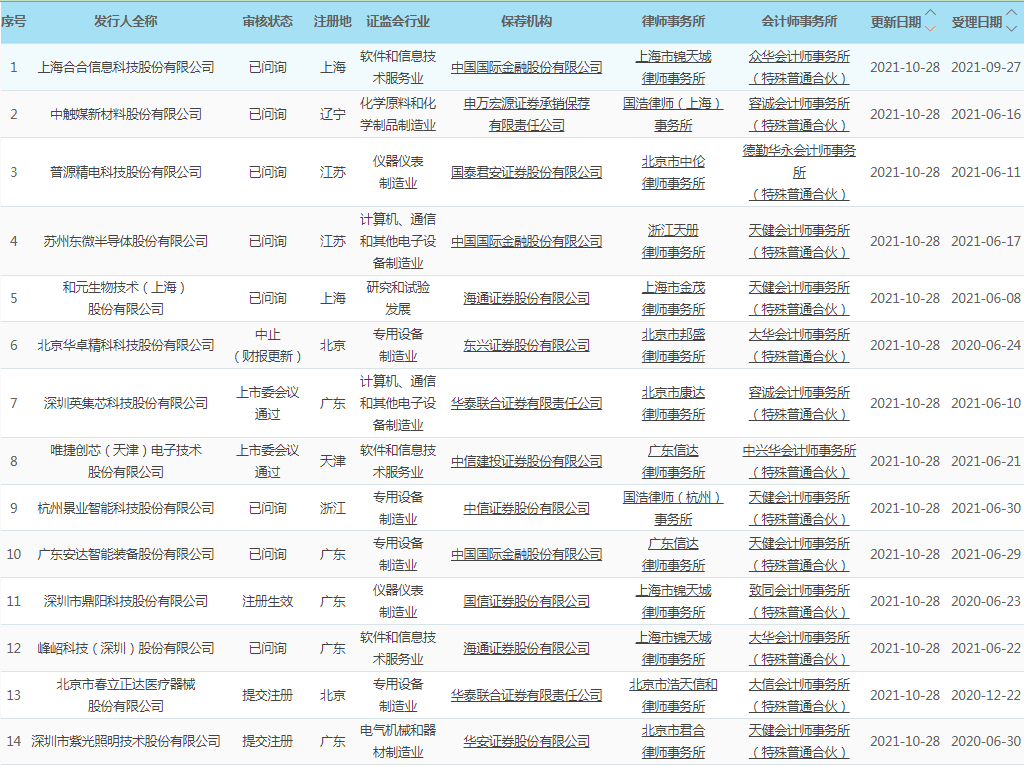
Task: Sort 更新日期 column descending with red arrow
Action: pyautogui.click(x=931, y=28)
